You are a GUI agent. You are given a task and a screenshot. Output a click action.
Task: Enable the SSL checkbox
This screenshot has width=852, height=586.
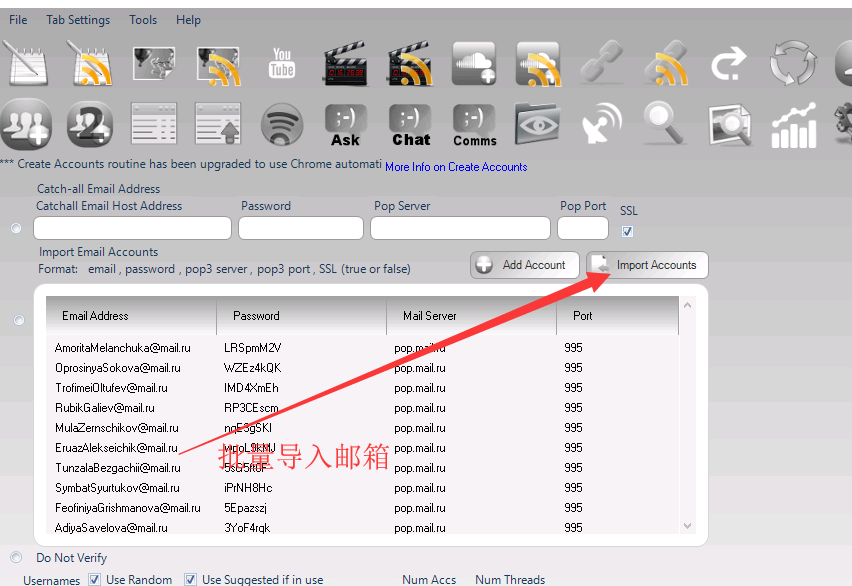pyautogui.click(x=625, y=231)
